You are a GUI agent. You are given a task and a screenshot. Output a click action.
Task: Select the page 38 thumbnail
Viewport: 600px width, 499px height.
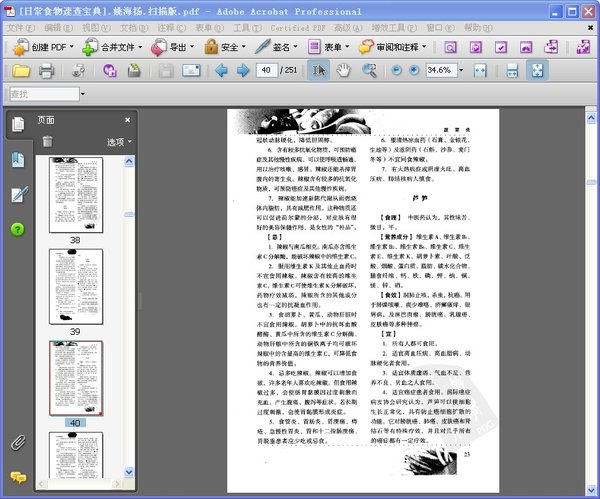75,194
